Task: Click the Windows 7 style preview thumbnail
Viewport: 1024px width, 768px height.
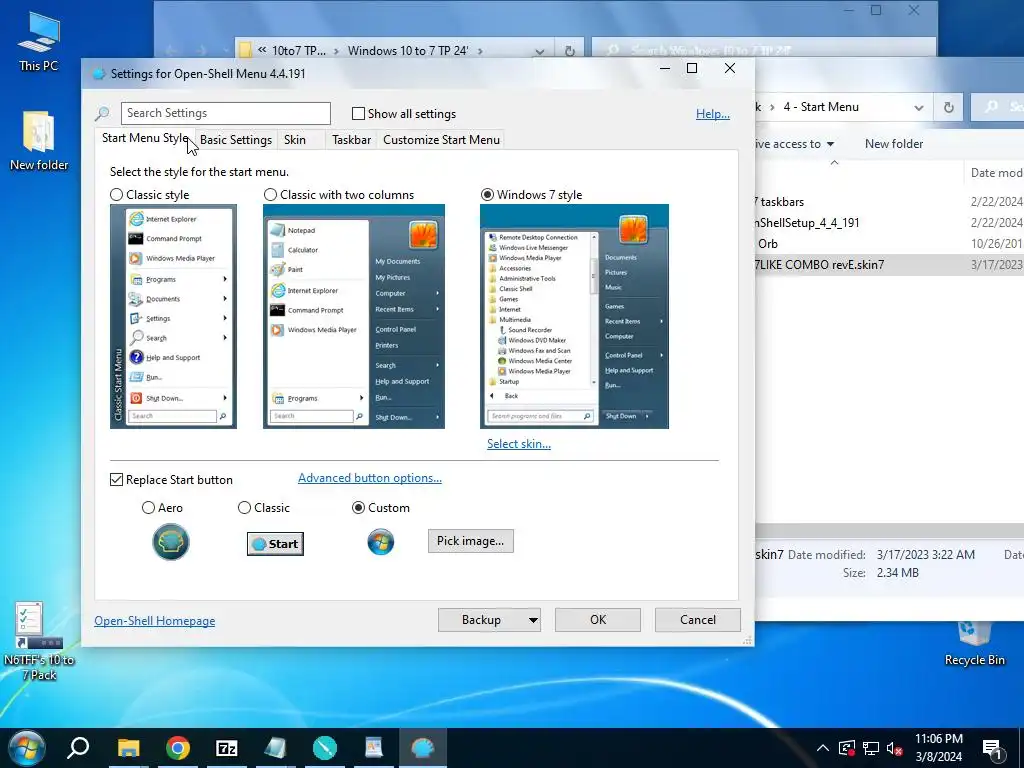Action: point(574,317)
